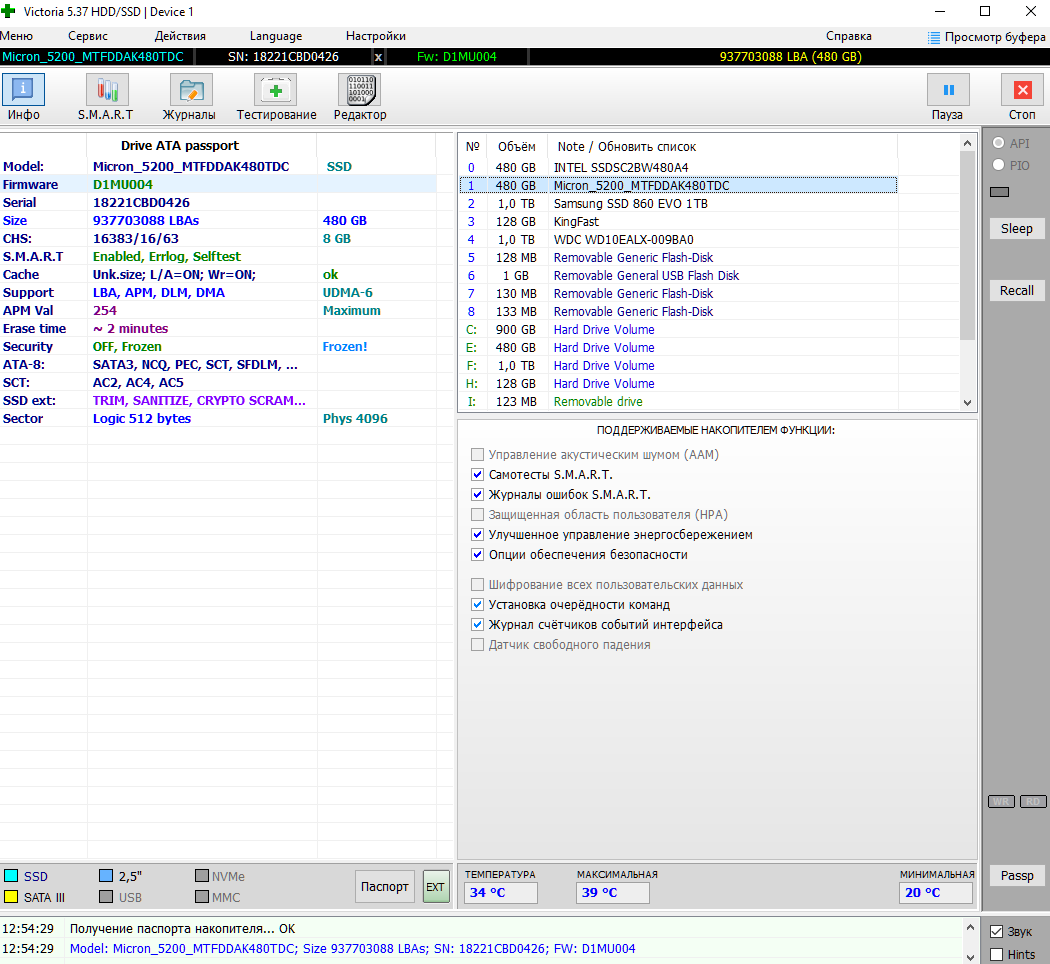Image resolution: width=1050 pixels, height=964 pixels.
Task: Open the Сервис menu
Action: coord(88,36)
